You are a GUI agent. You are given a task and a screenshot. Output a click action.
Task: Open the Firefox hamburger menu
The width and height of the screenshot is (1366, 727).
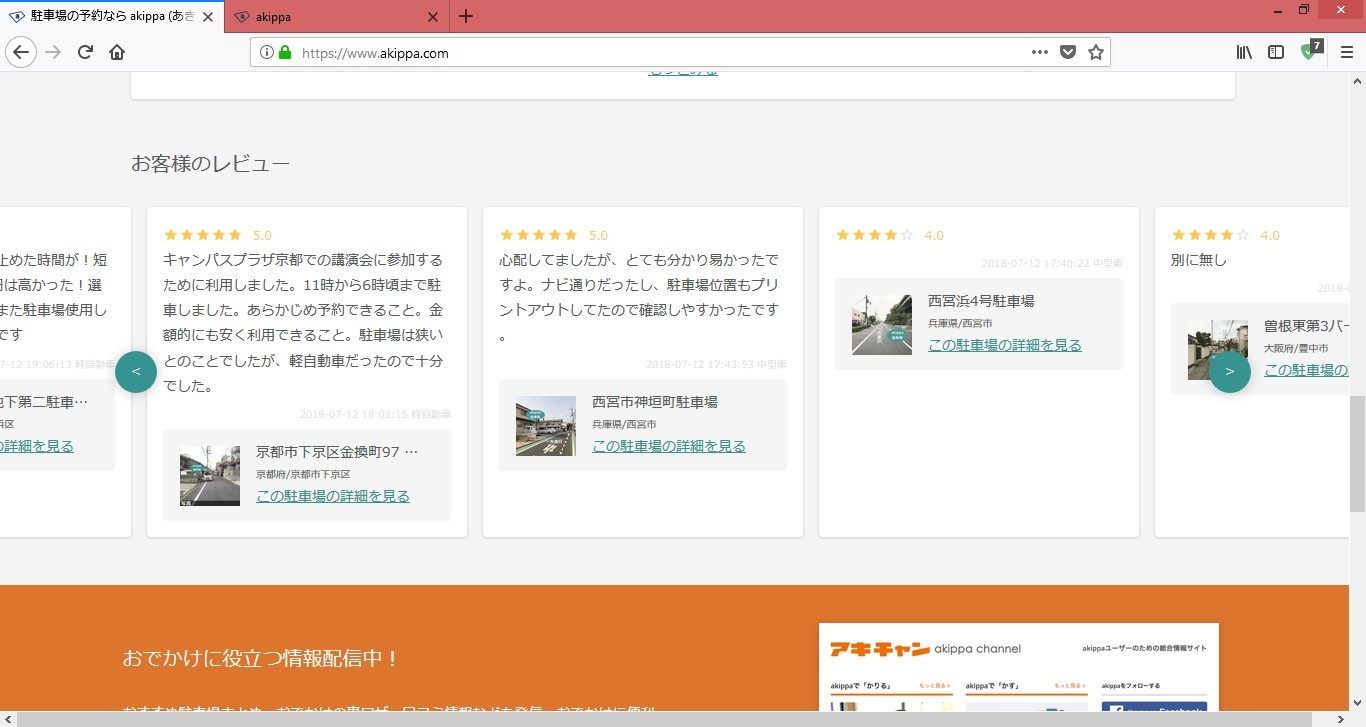coord(1346,52)
